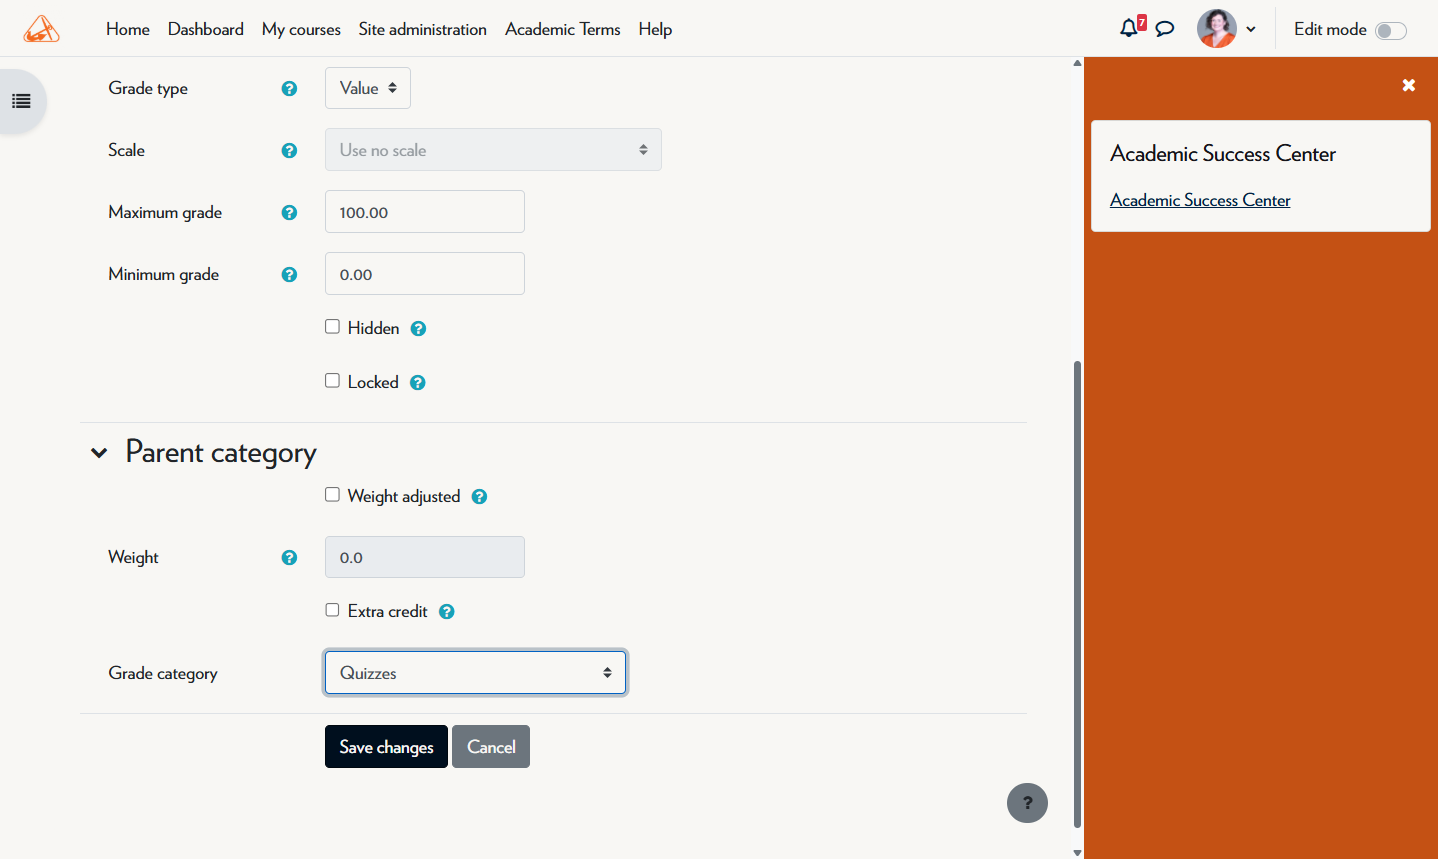Click the Weight input field
This screenshot has width=1438, height=859.
click(x=425, y=557)
